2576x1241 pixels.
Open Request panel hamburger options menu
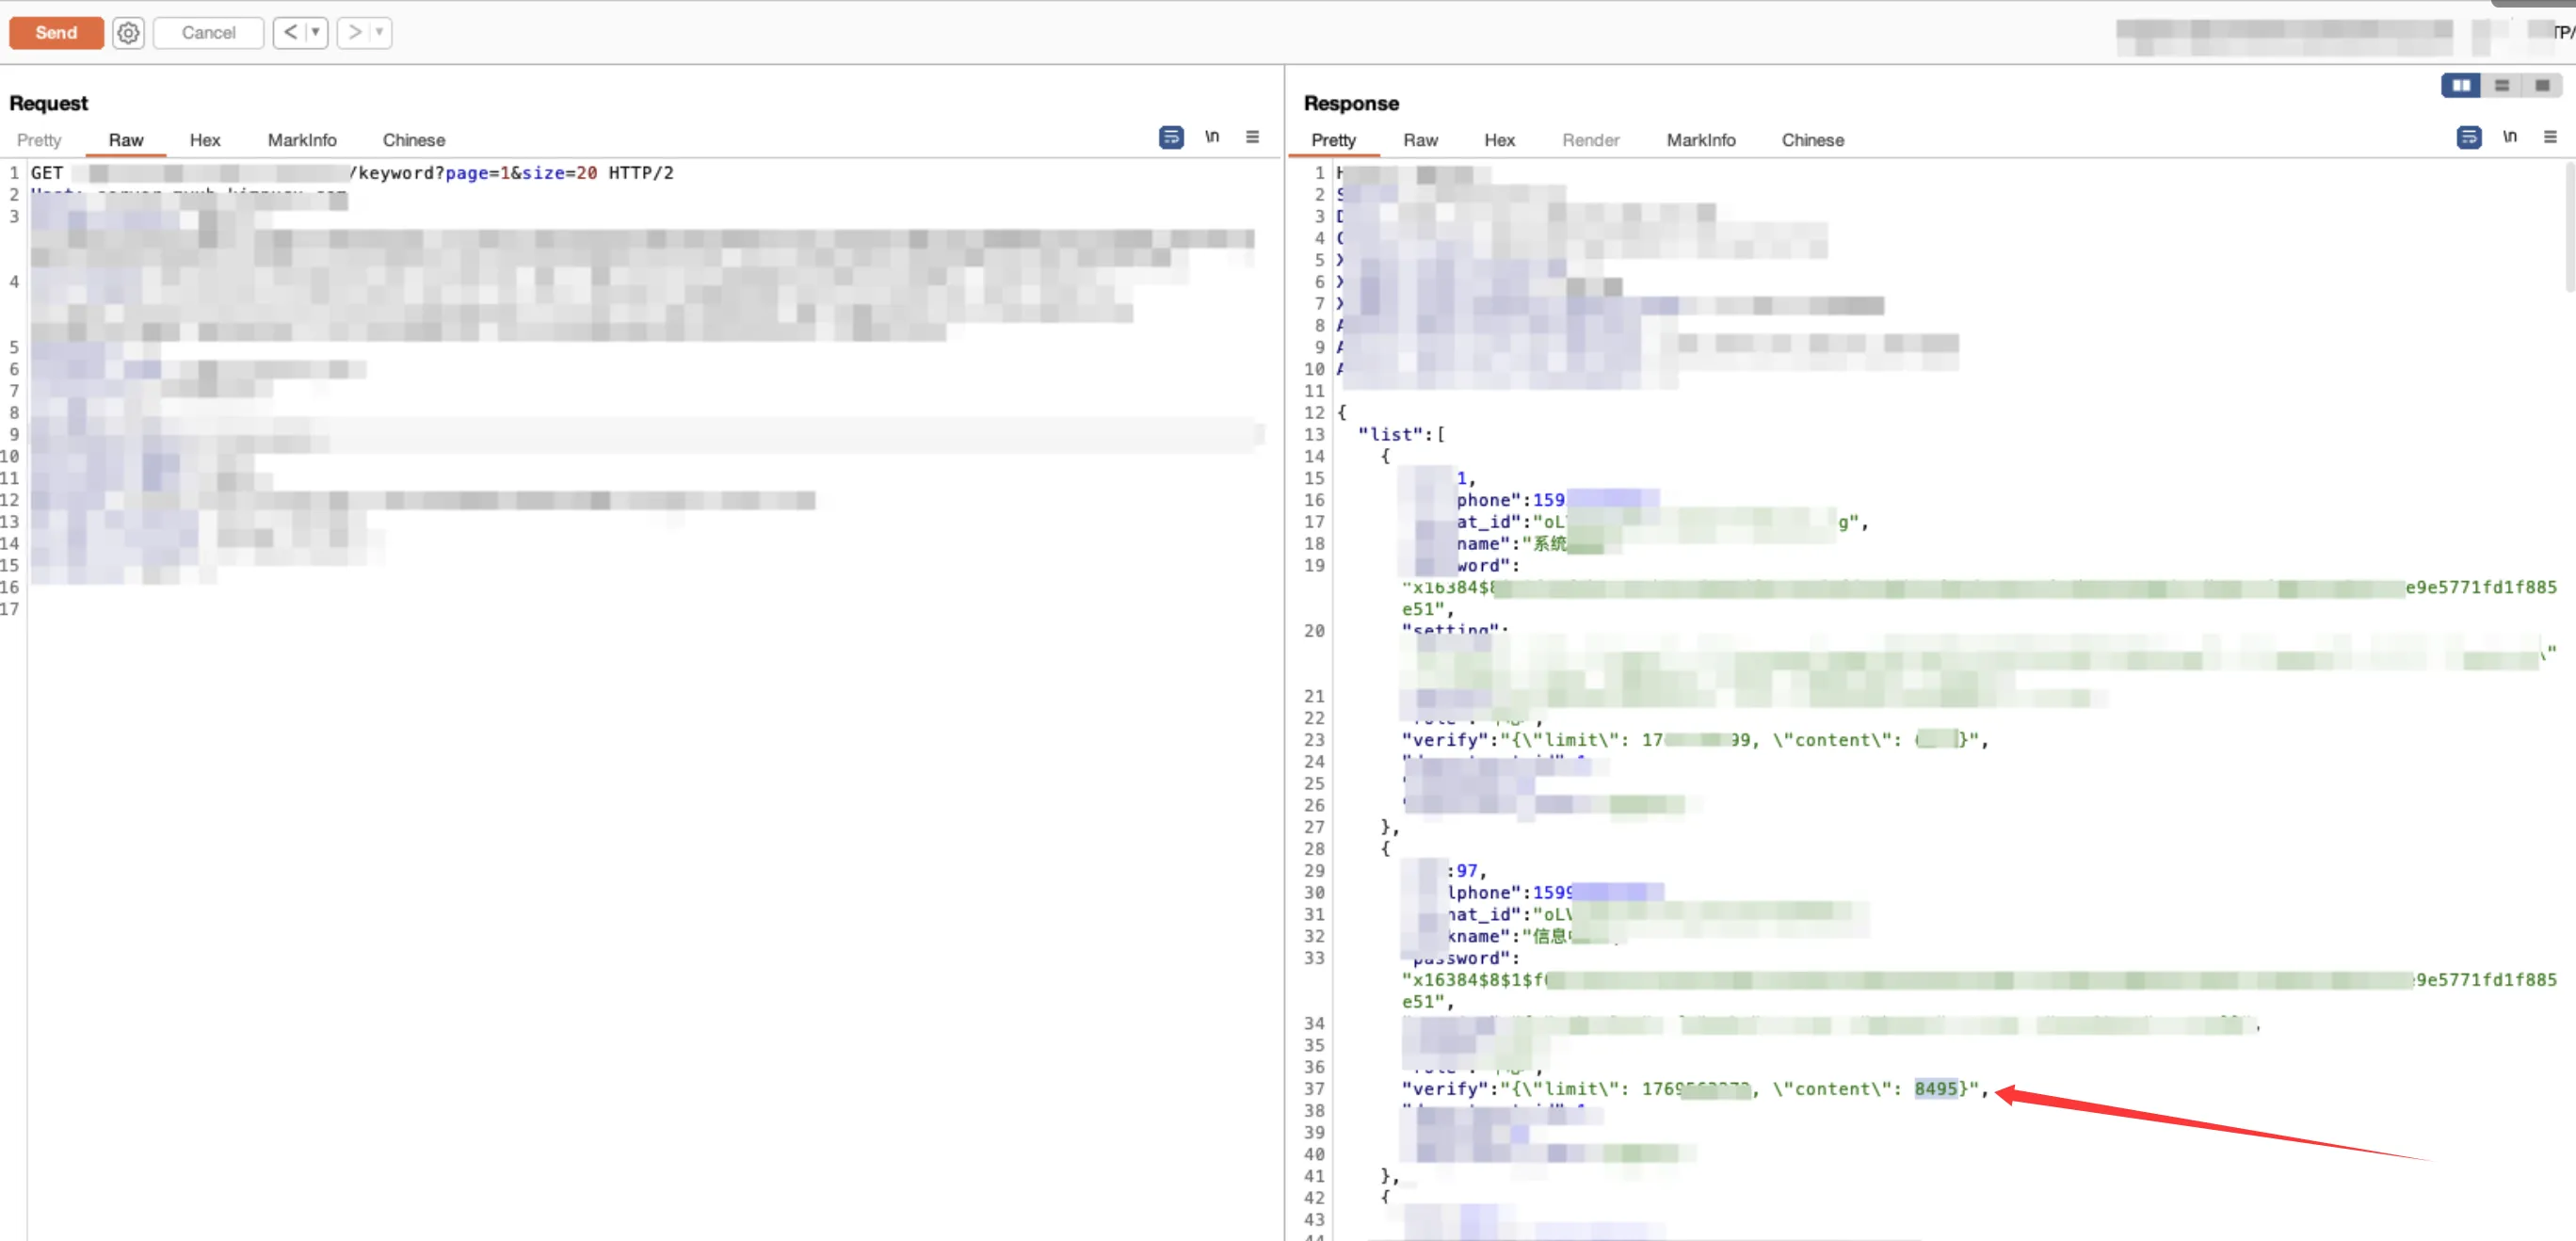tap(1252, 137)
